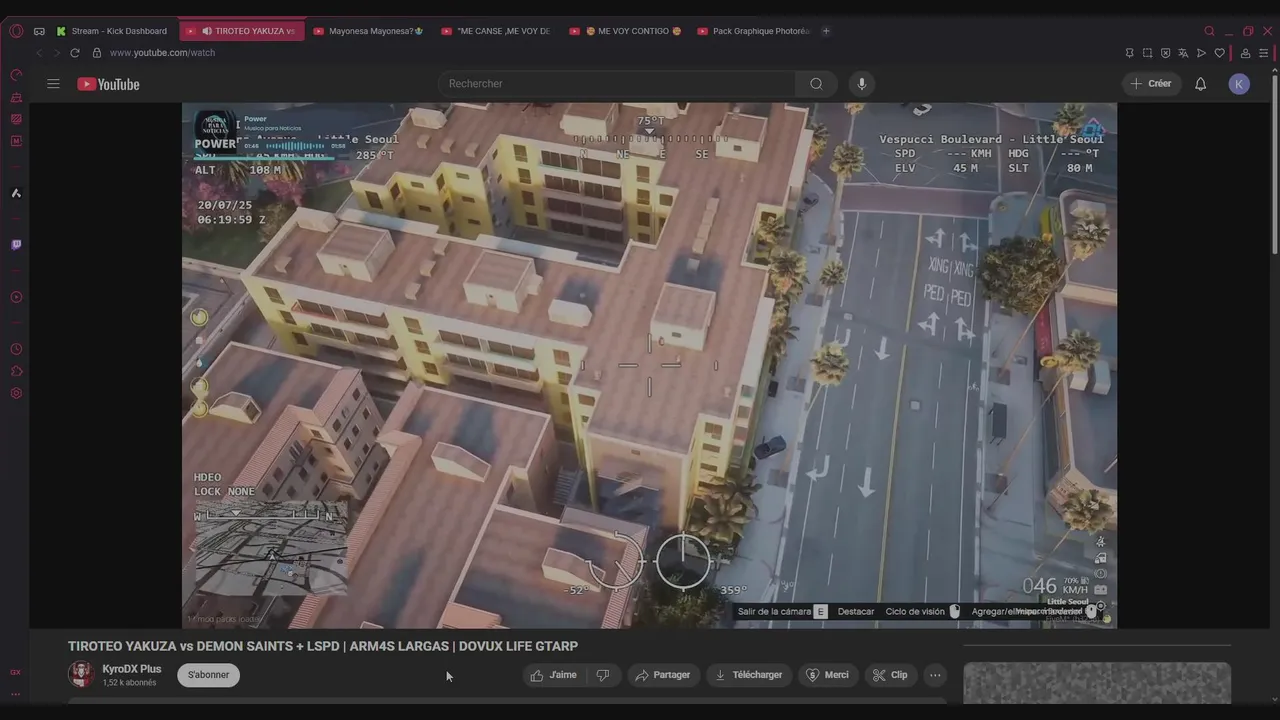This screenshot has height=720, width=1280.
Task: Click the pinboard pin icon in toolbar
Action: [1129, 53]
